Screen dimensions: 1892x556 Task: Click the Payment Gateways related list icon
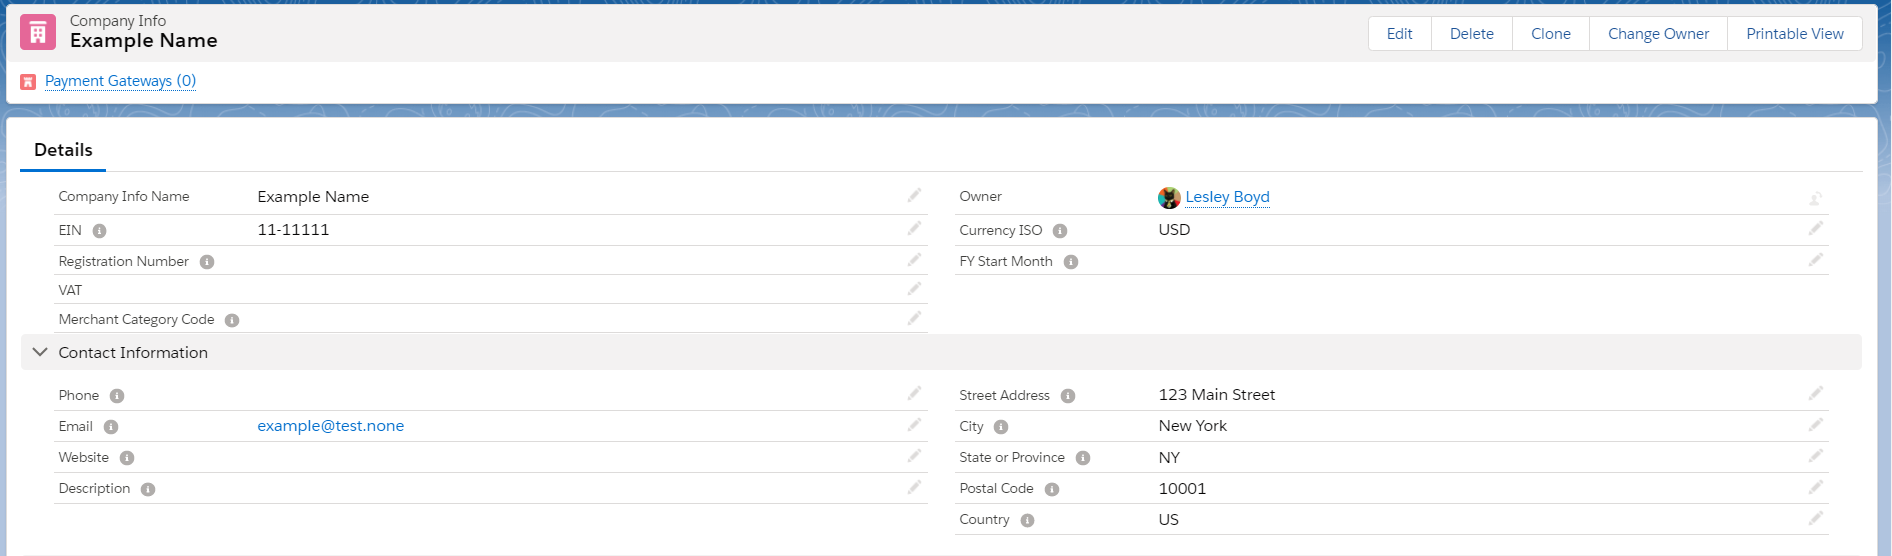[28, 82]
